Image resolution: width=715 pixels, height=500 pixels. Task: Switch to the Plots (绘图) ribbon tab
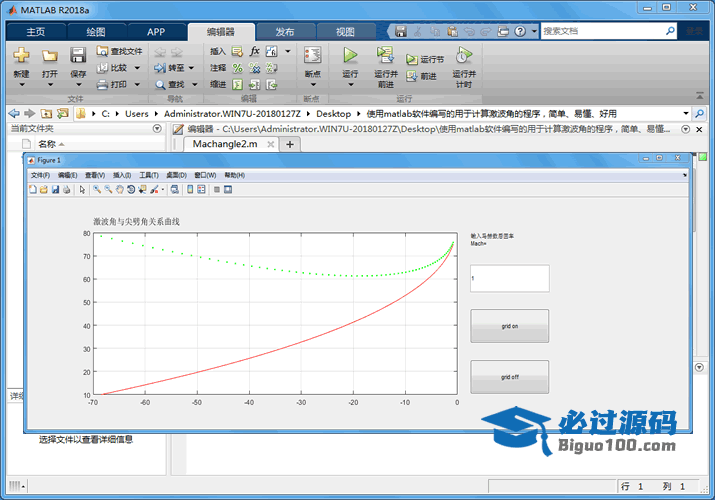[96, 32]
